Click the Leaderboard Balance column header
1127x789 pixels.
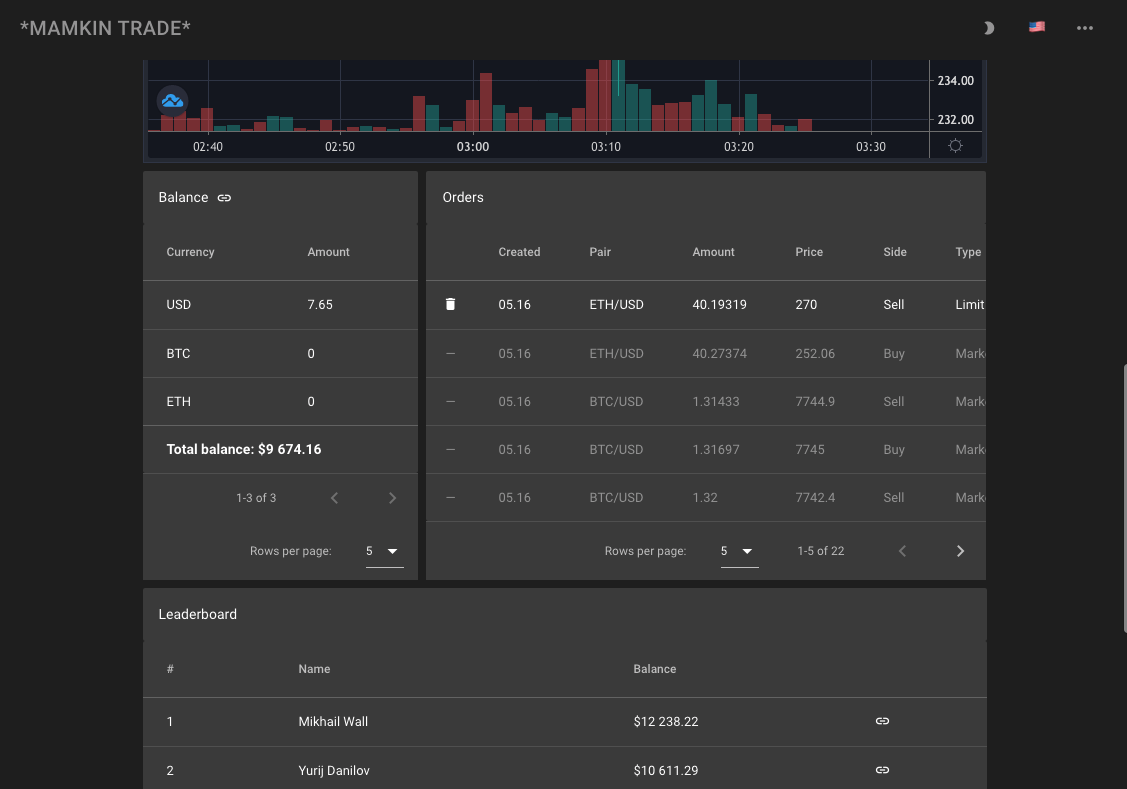(654, 669)
